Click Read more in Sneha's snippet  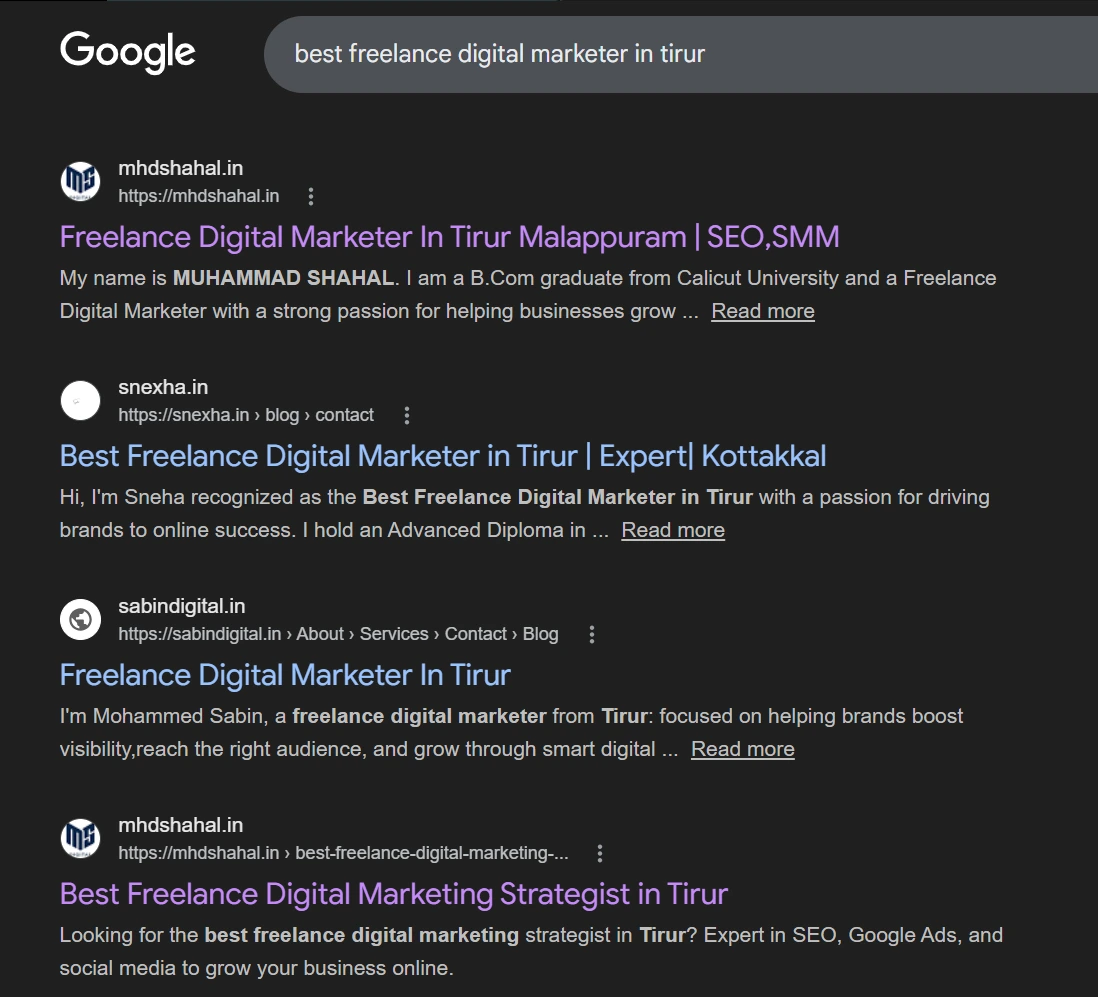pos(673,530)
